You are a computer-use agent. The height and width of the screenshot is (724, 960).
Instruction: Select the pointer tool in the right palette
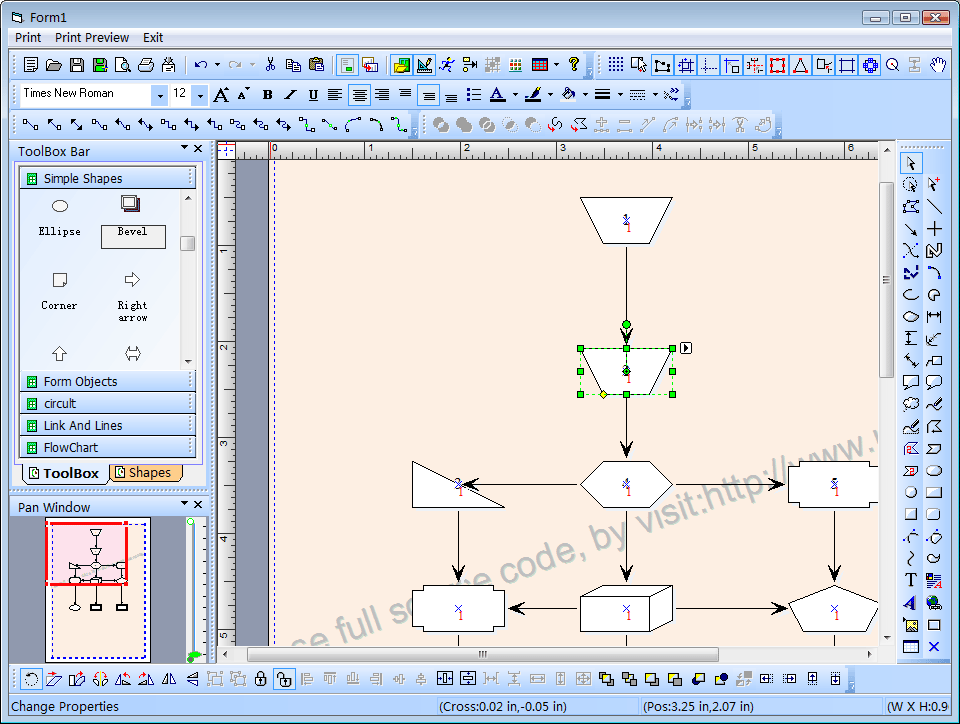[911, 163]
